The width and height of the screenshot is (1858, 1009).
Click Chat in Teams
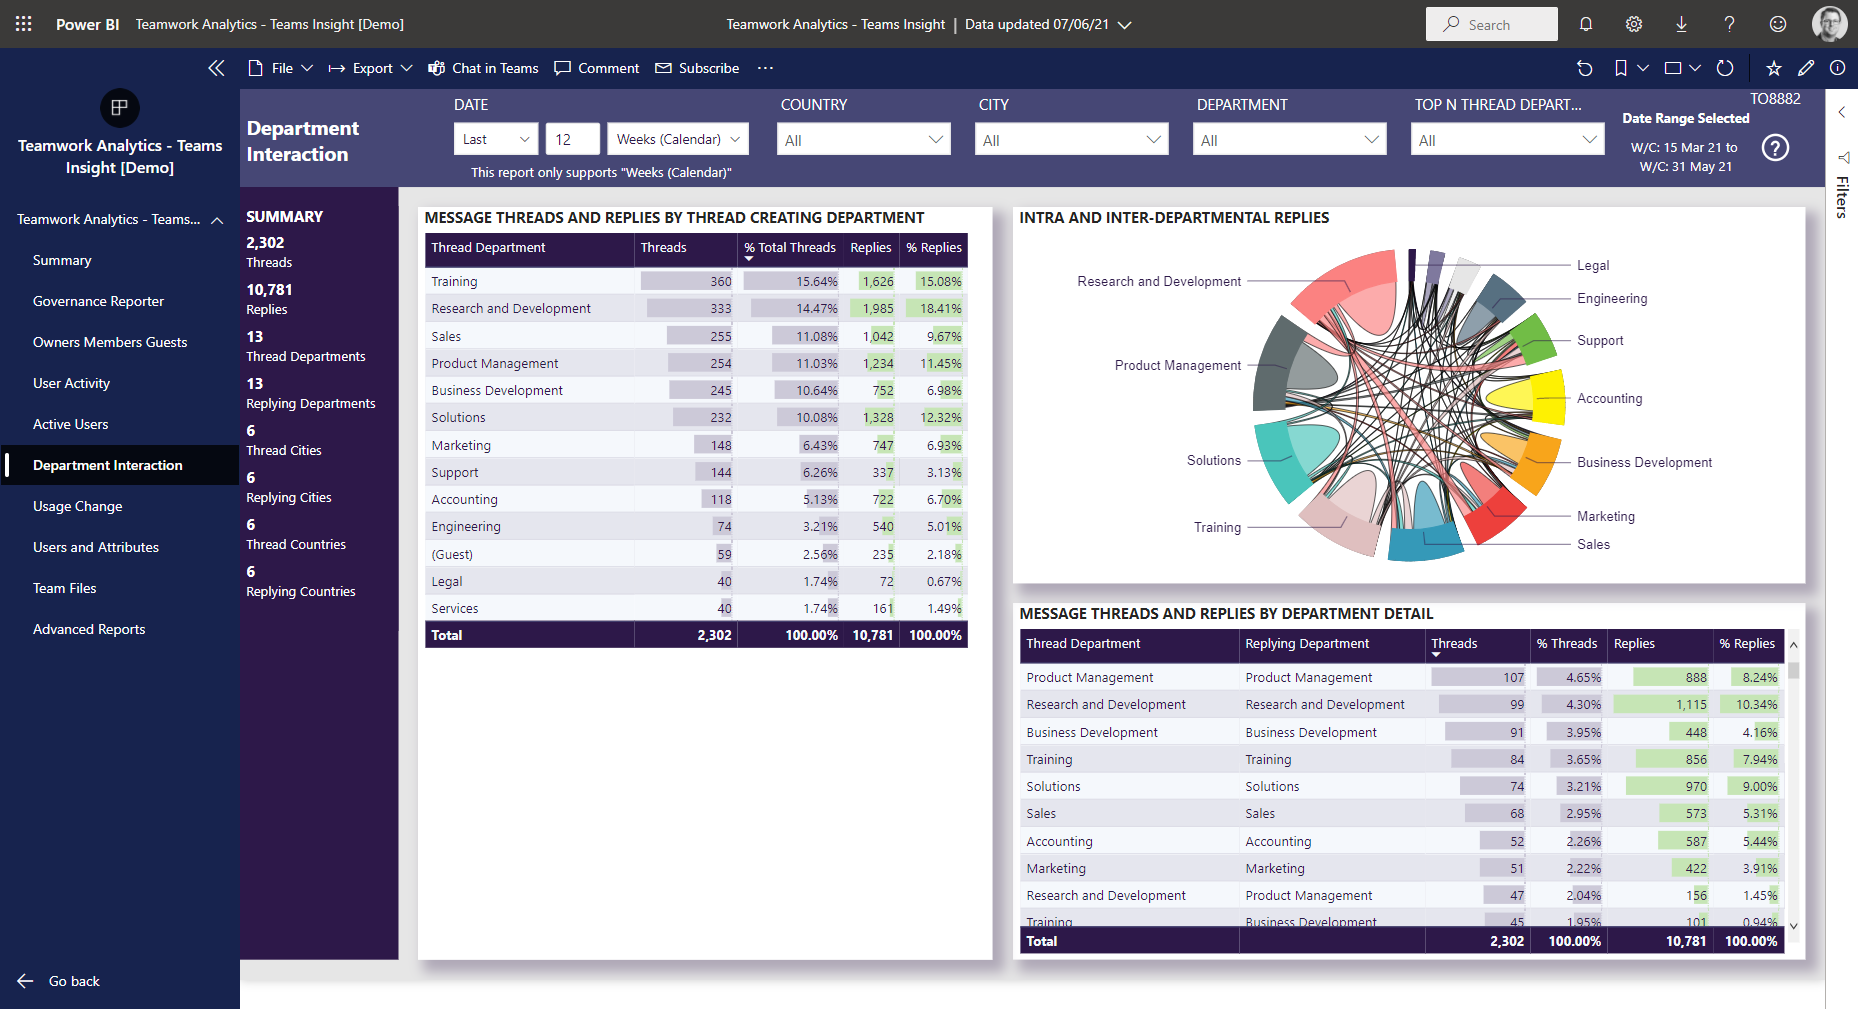(x=484, y=68)
